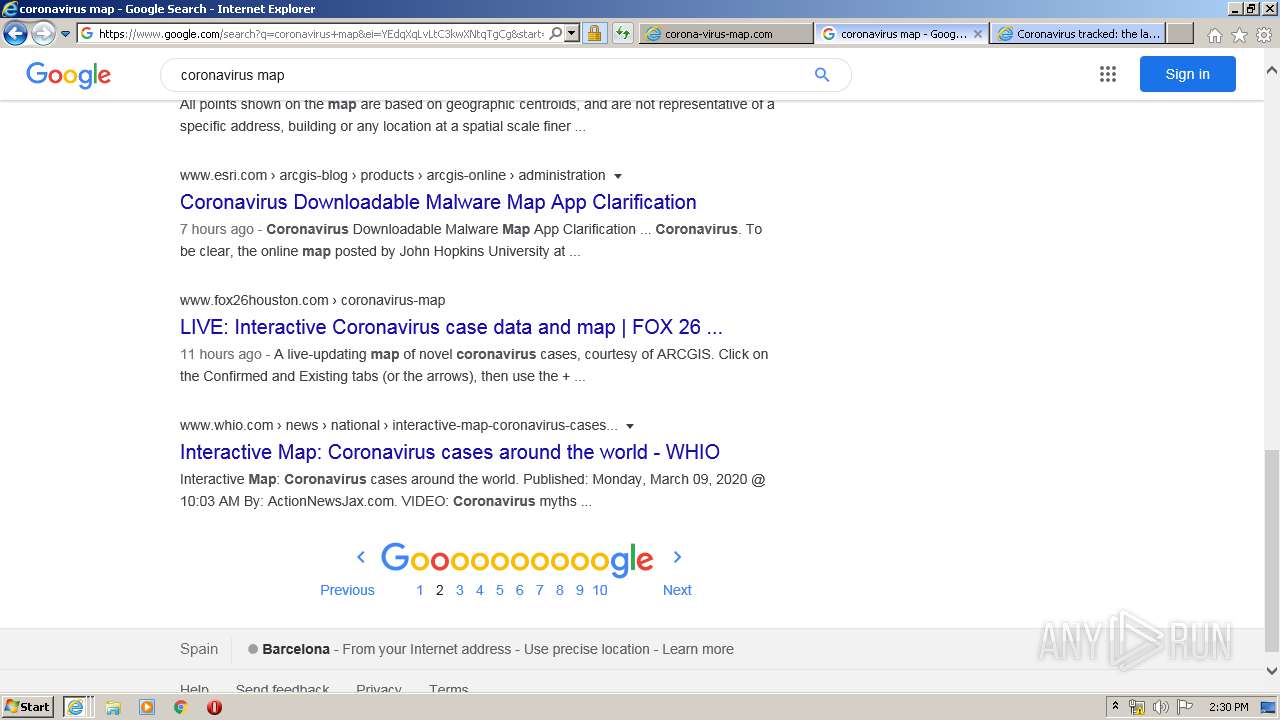1280x720 pixels.
Task: Go to results page 1
Action: (x=420, y=590)
